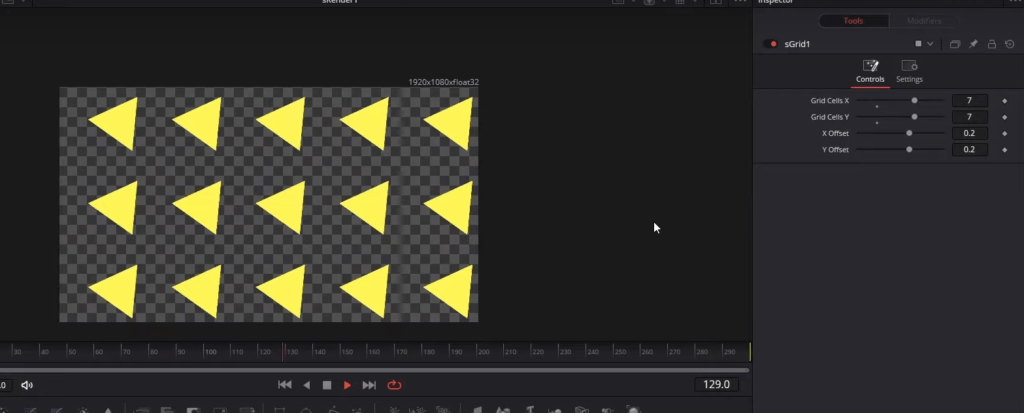Open the Controls tab
1024x413 pixels.
click(x=870, y=72)
